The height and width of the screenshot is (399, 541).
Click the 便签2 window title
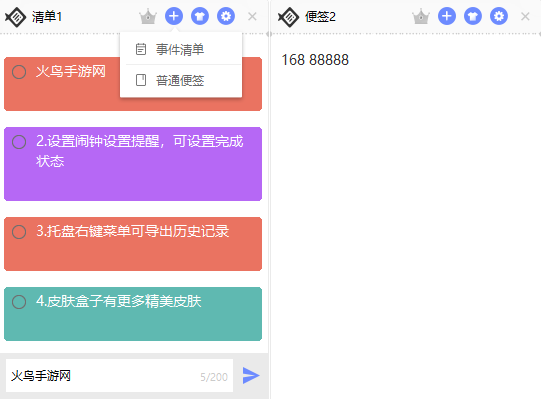[x=320, y=17]
